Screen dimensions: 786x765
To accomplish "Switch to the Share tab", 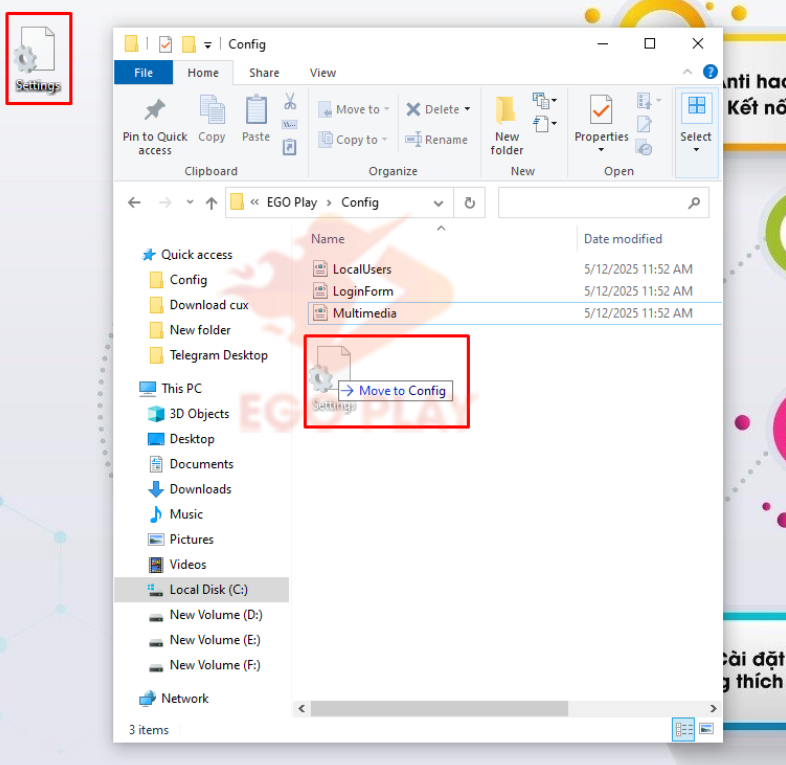I will tap(264, 73).
